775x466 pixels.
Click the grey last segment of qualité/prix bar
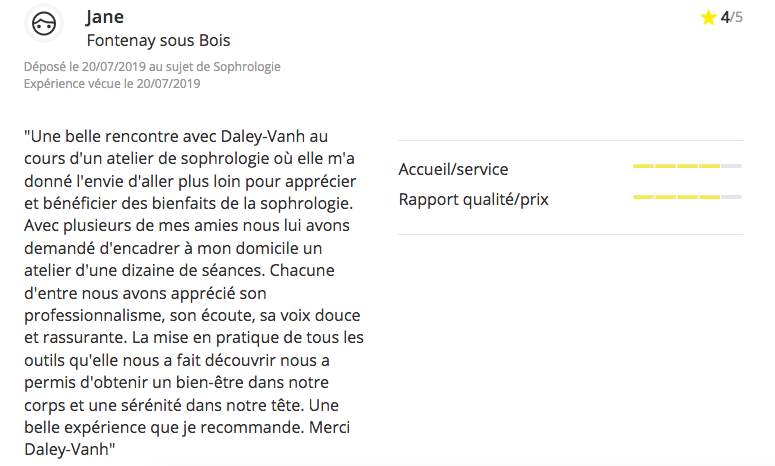coord(732,197)
